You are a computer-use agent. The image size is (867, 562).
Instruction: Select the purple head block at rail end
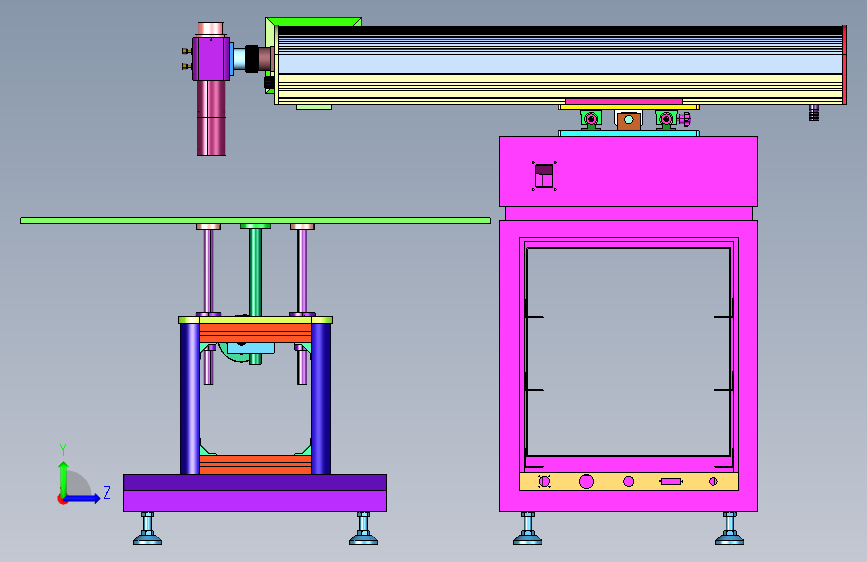pos(211,59)
